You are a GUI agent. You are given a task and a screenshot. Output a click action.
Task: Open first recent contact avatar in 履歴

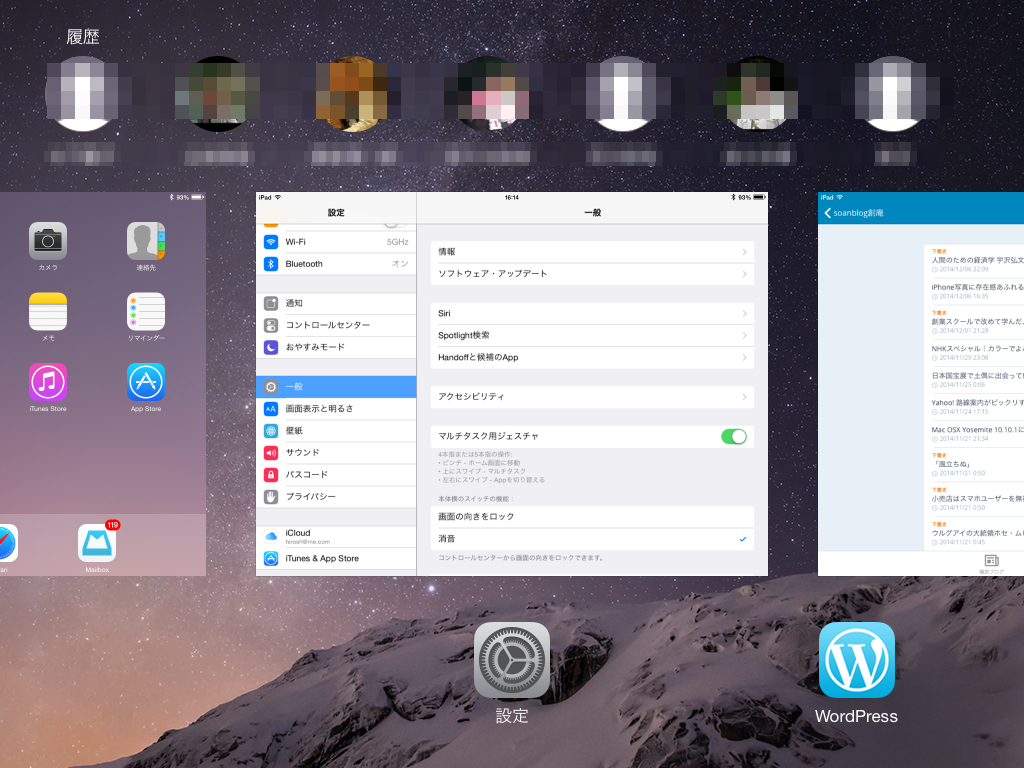click(83, 93)
